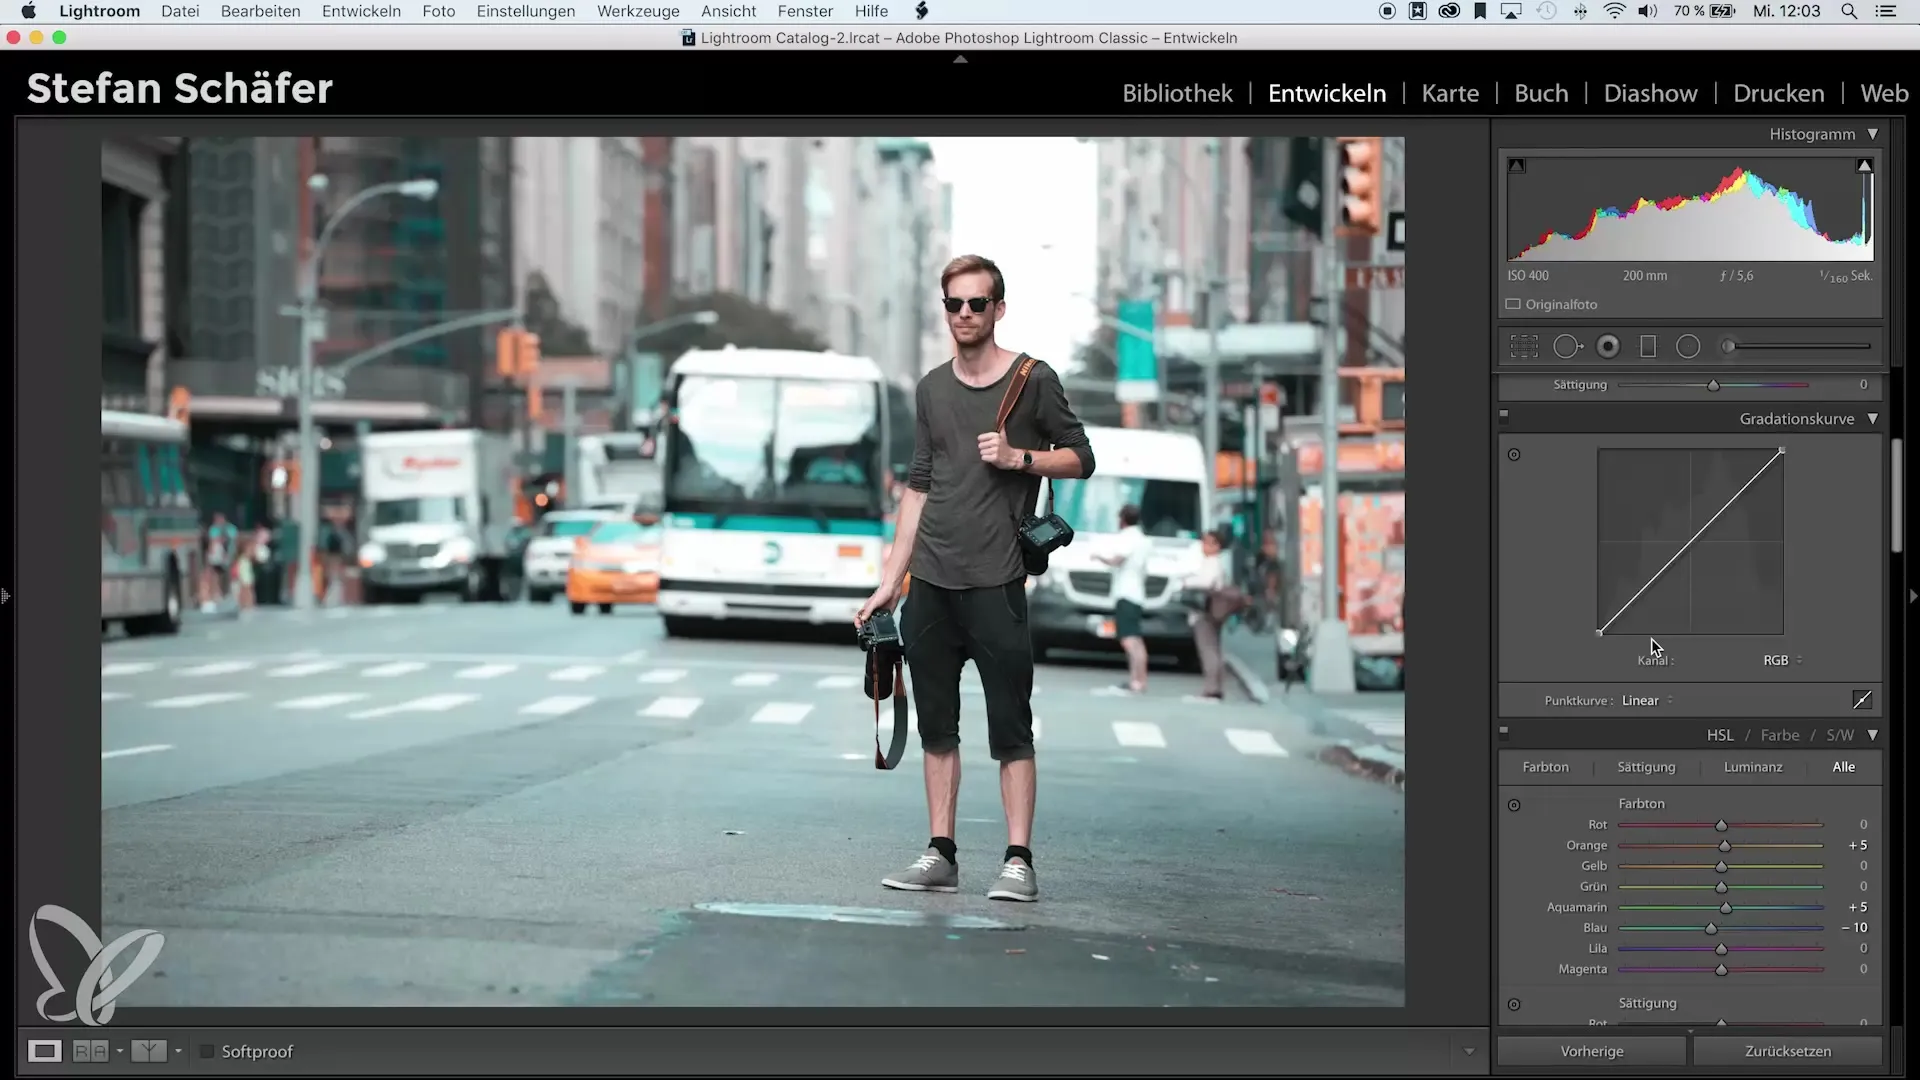1920x1080 pixels.
Task: Switch to S/W mode in HSL header
Action: pyautogui.click(x=1839, y=735)
